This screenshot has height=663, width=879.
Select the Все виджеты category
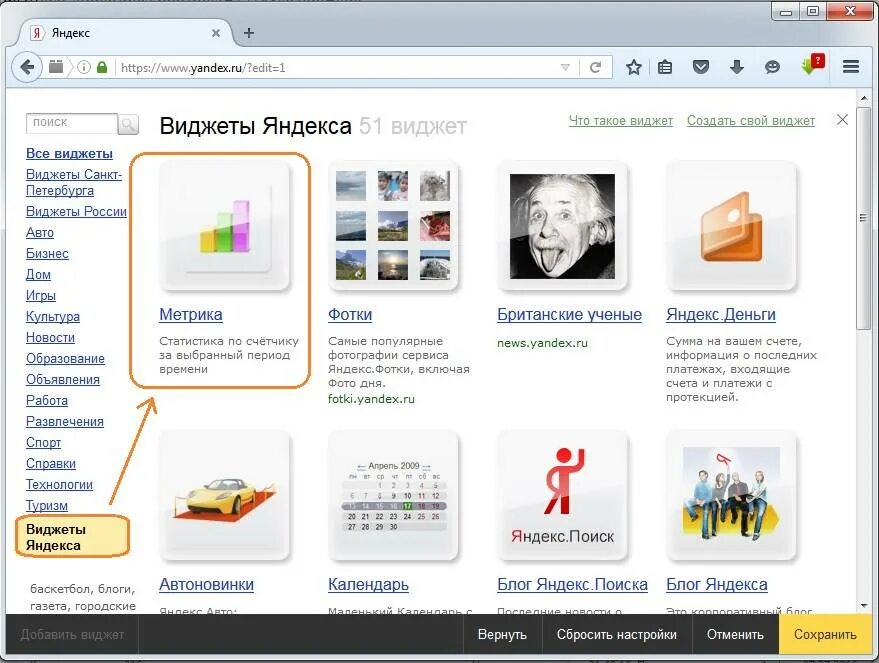(x=70, y=154)
